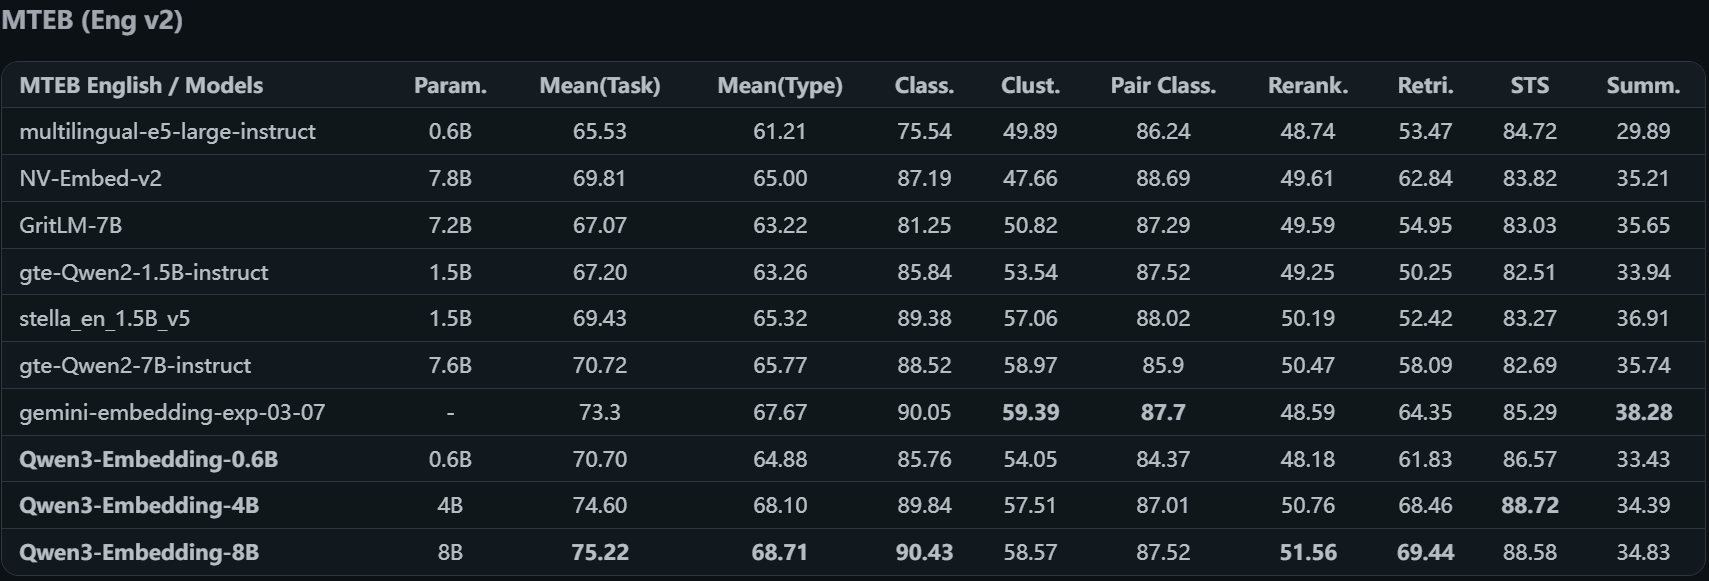Click the STS column header
The height and width of the screenshot is (581, 1709).
pos(1529,86)
